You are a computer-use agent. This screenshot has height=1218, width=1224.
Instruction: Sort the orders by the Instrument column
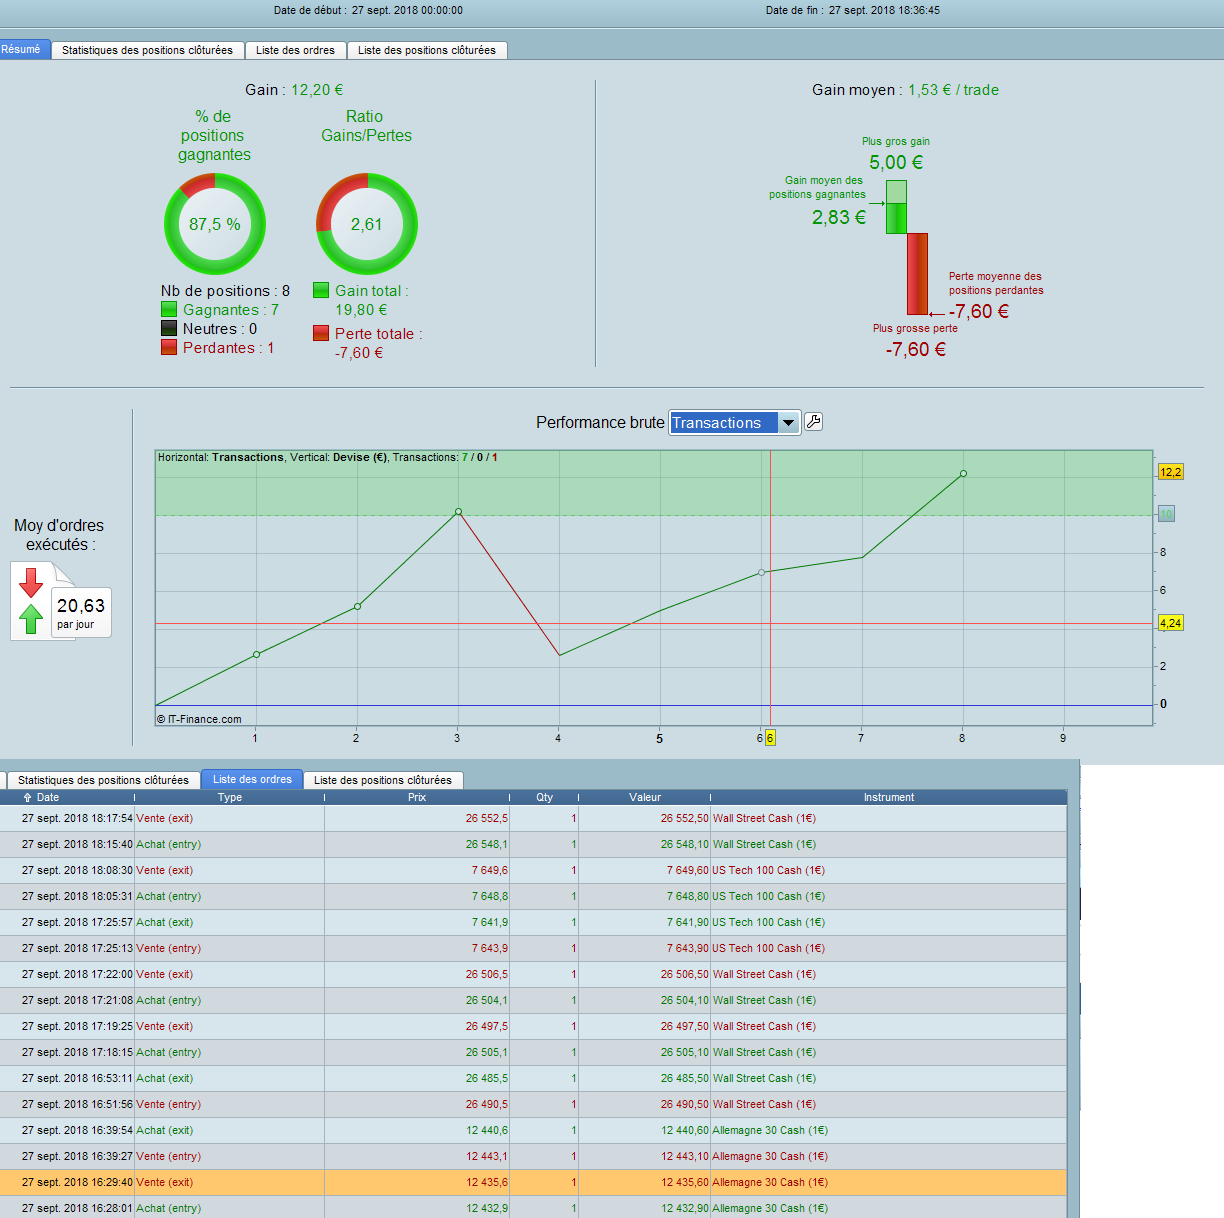(888, 798)
